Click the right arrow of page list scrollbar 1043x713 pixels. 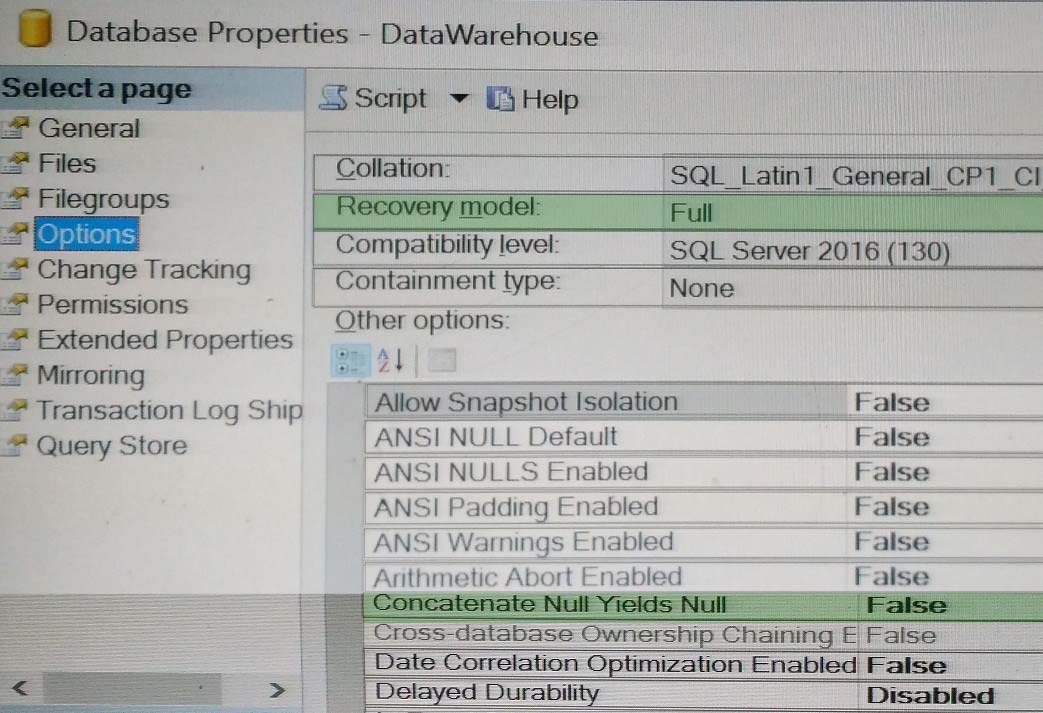click(x=277, y=690)
